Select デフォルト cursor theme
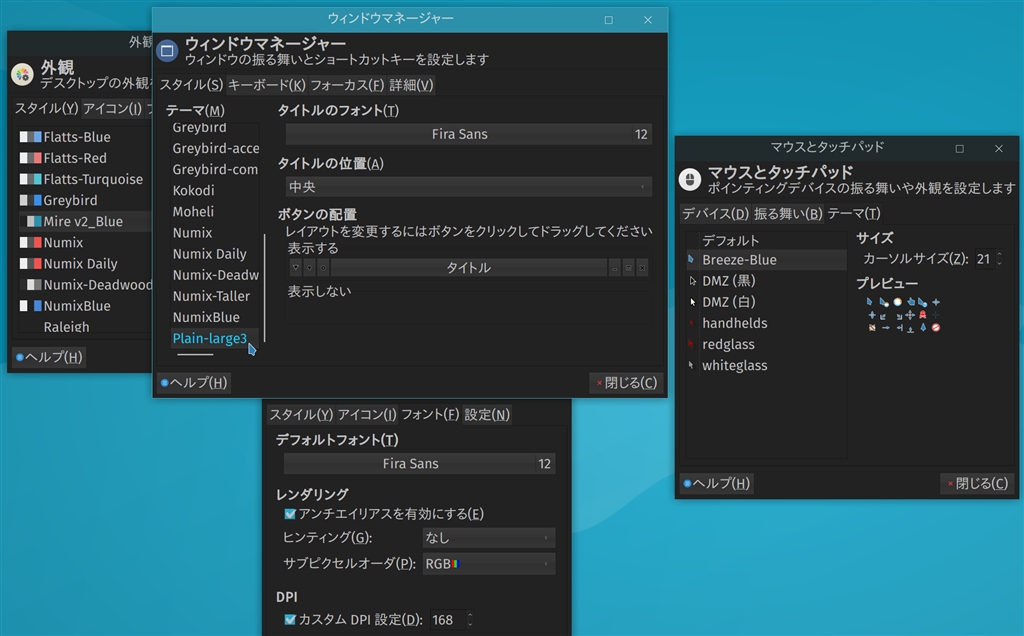The image size is (1024, 636). [x=731, y=240]
